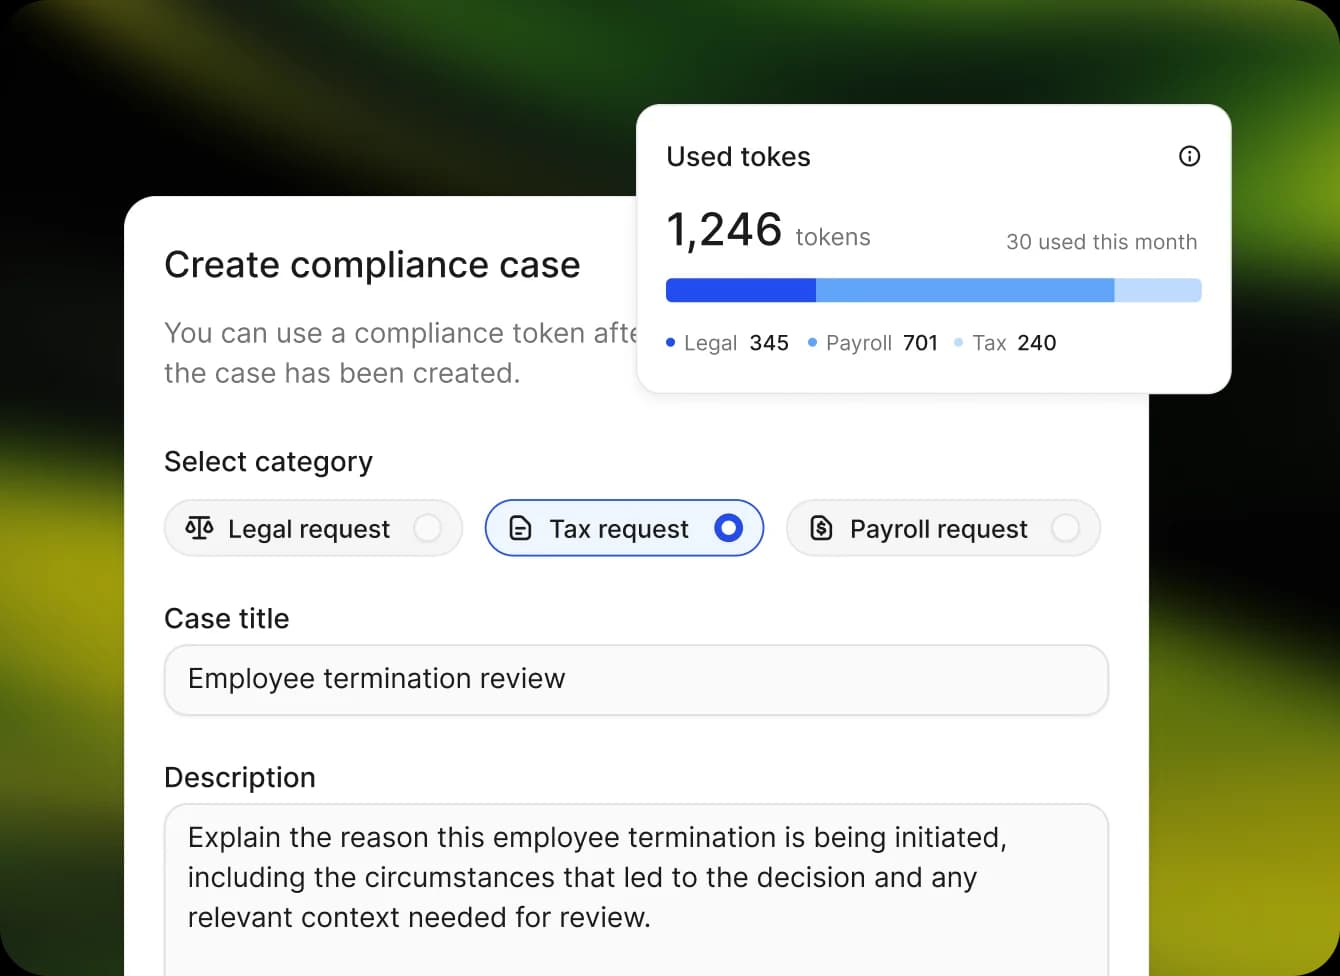Click the document icon on Tax request

point(520,528)
